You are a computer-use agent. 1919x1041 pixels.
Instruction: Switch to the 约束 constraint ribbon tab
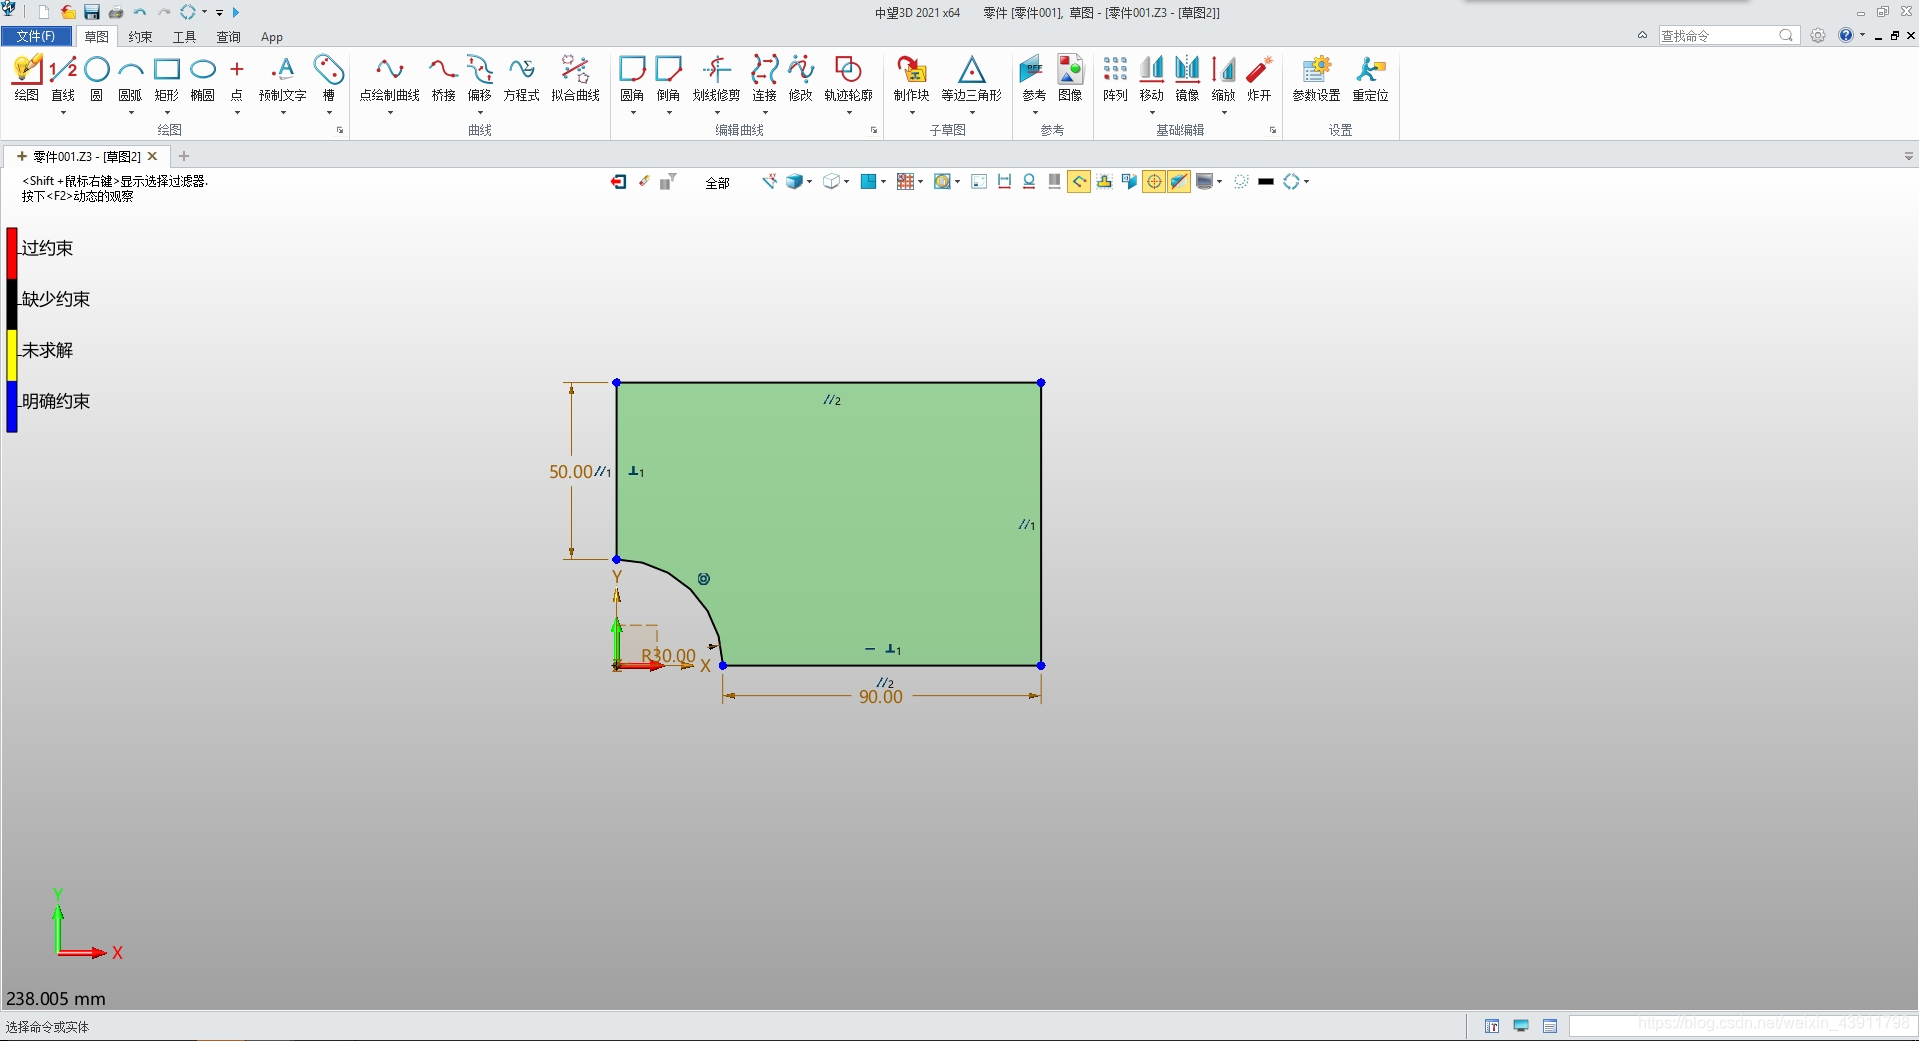coord(140,37)
